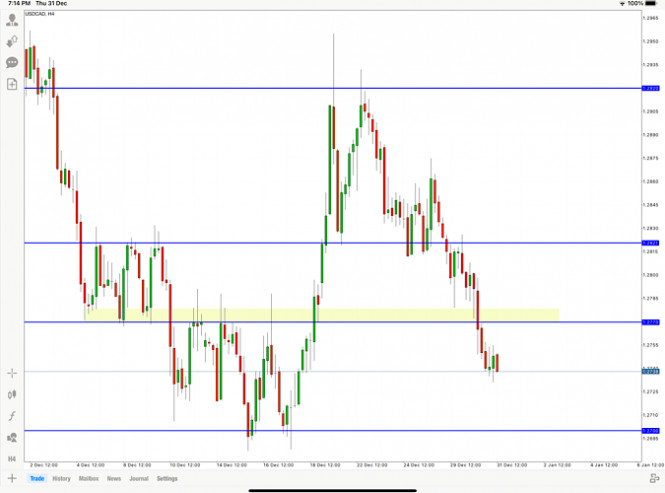The width and height of the screenshot is (665, 493).
Task: Tap the Wi-Fi icon in status bar
Action: click(x=622, y=3)
